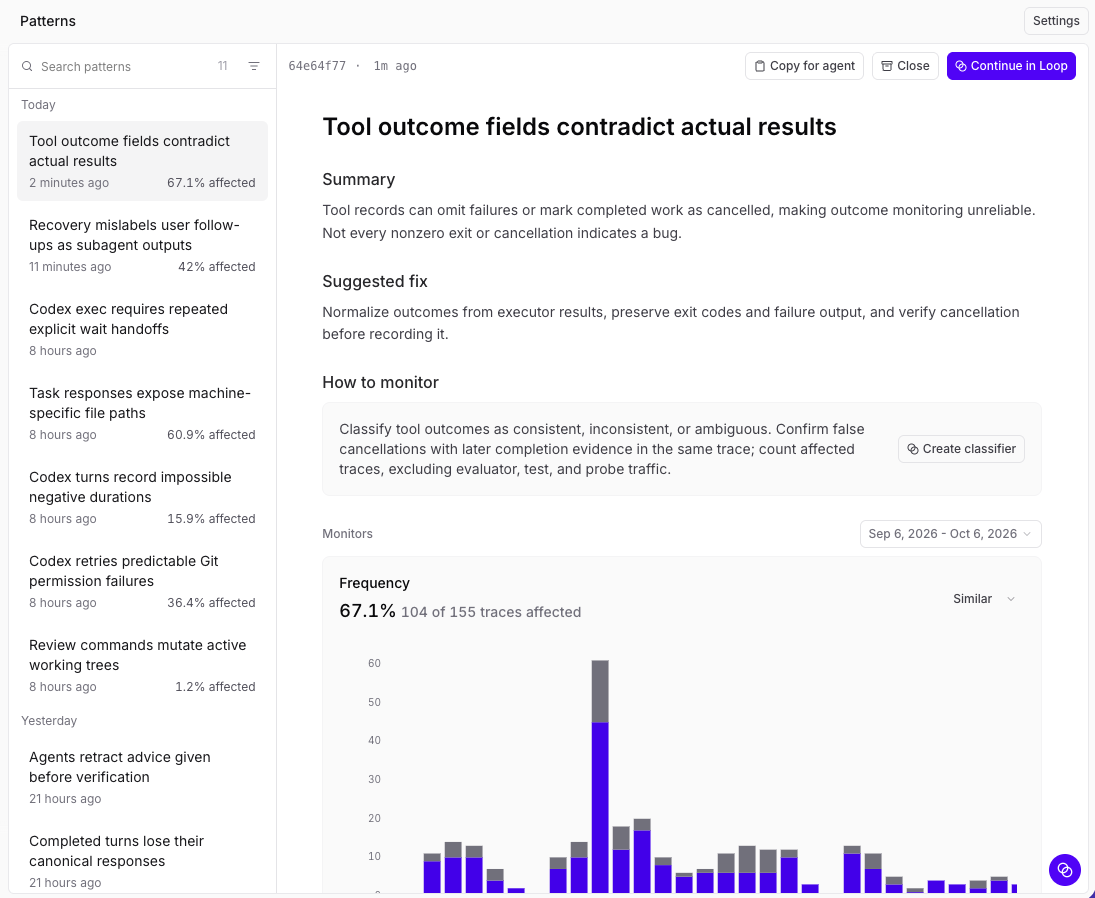The height and width of the screenshot is (898, 1095).
Task: Create classifier for this pattern
Action: 961,449
